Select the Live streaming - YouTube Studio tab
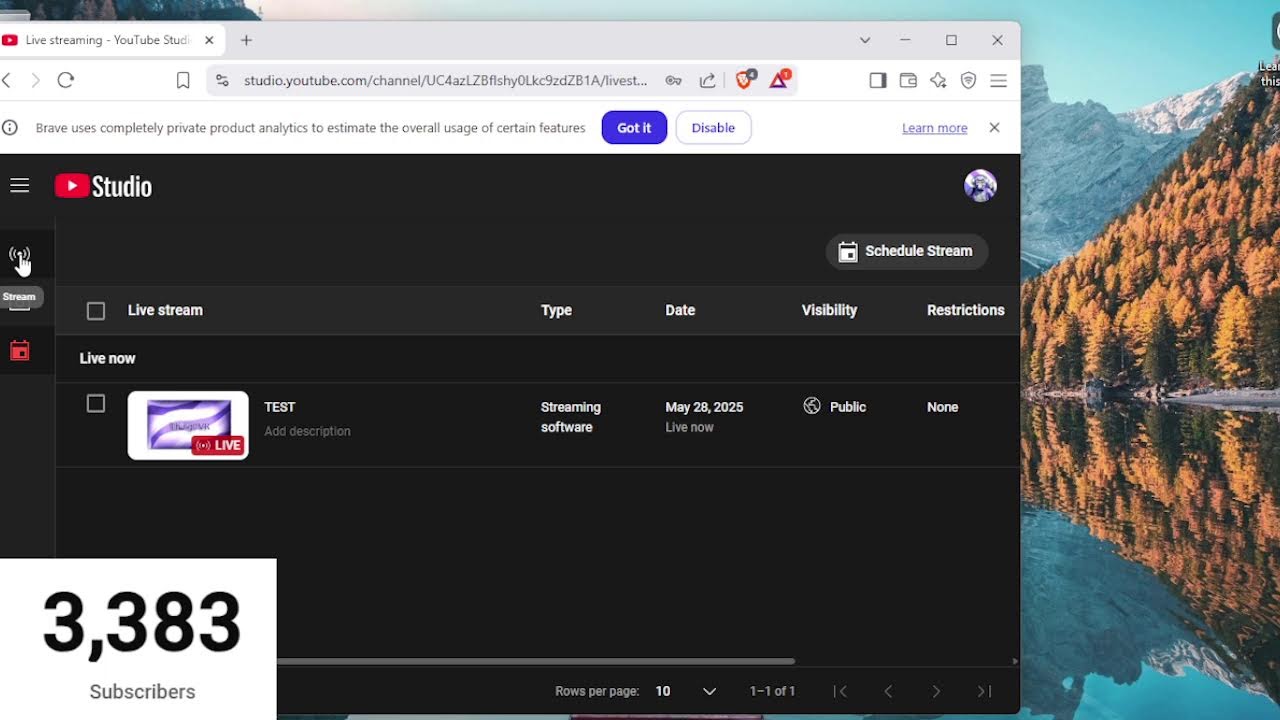 click(107, 40)
